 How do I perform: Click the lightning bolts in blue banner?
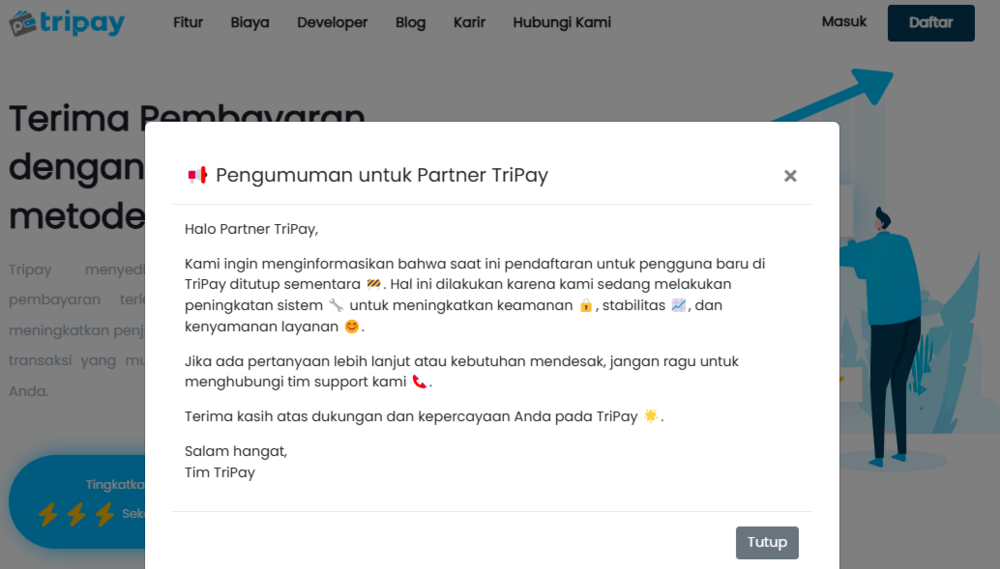(x=76, y=514)
